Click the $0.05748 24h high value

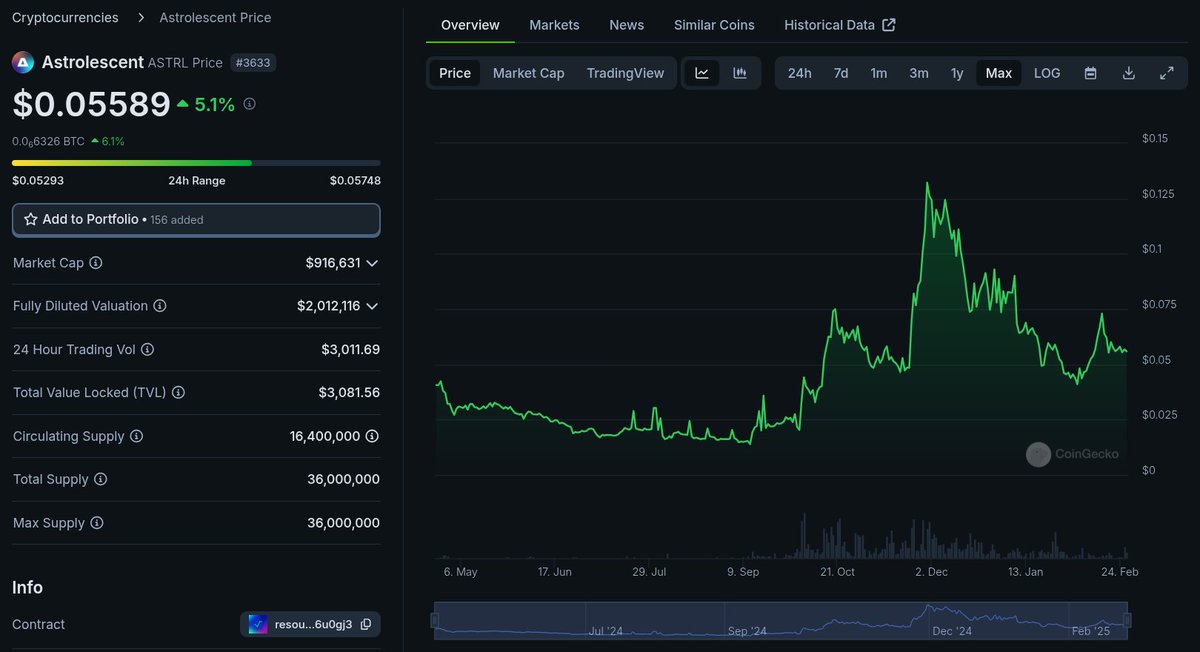355,181
